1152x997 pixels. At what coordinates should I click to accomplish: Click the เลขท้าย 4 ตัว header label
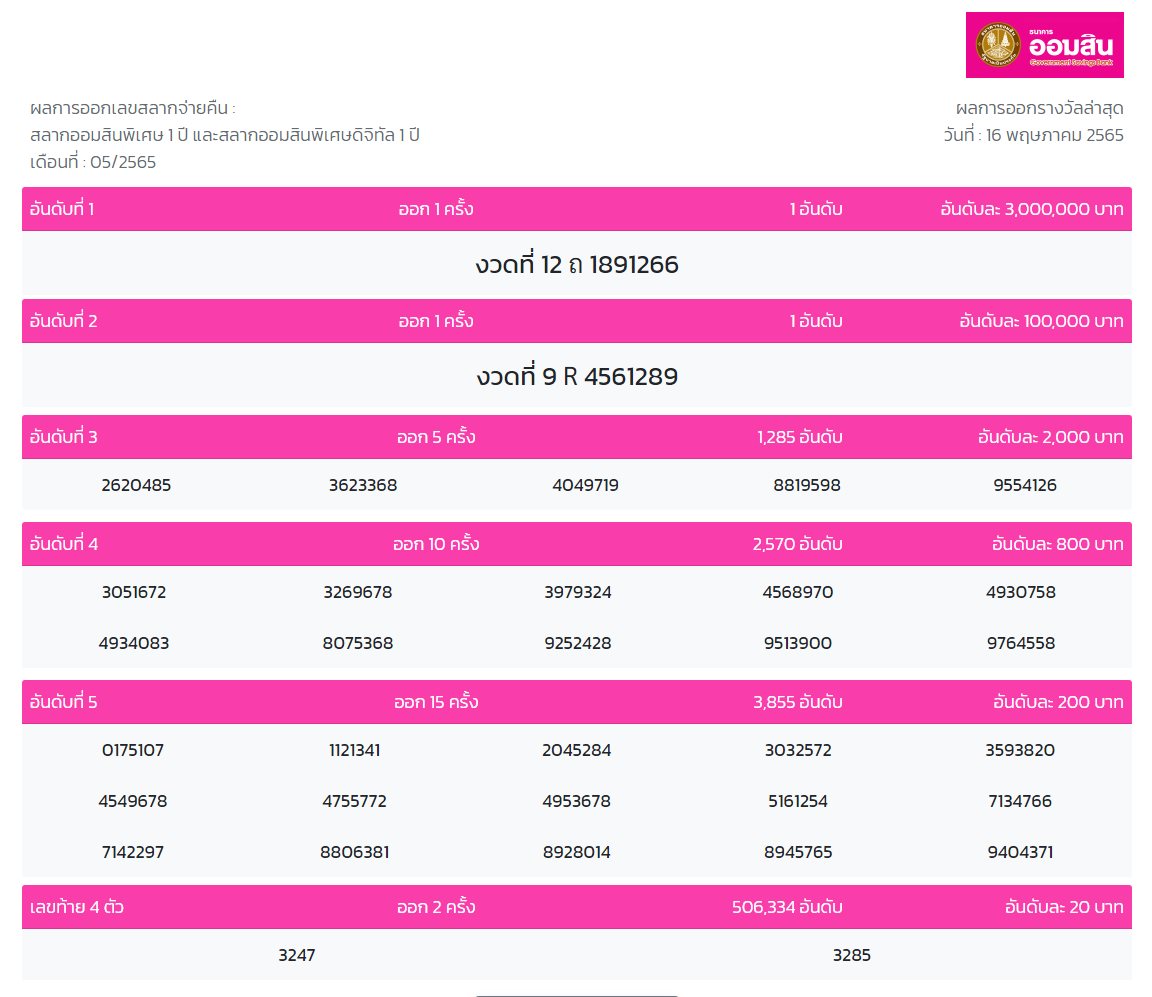(76, 907)
